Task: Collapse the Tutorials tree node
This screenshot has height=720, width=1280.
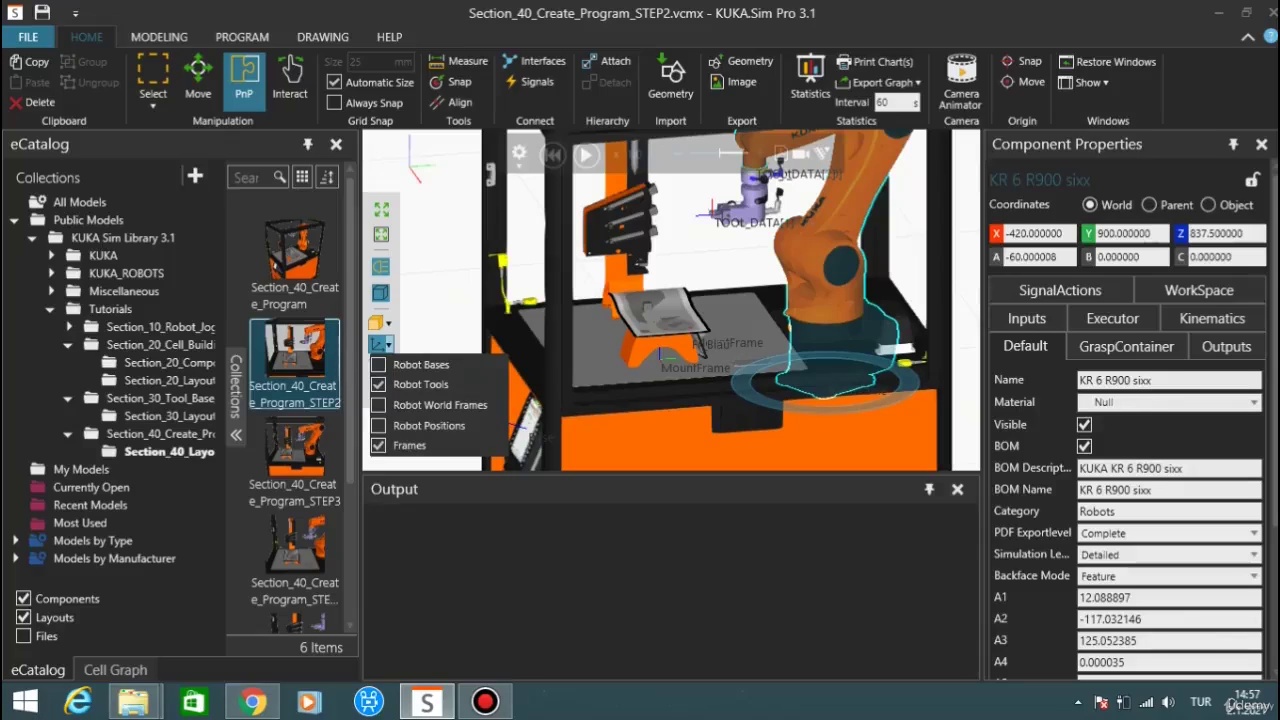Action: tap(50, 309)
